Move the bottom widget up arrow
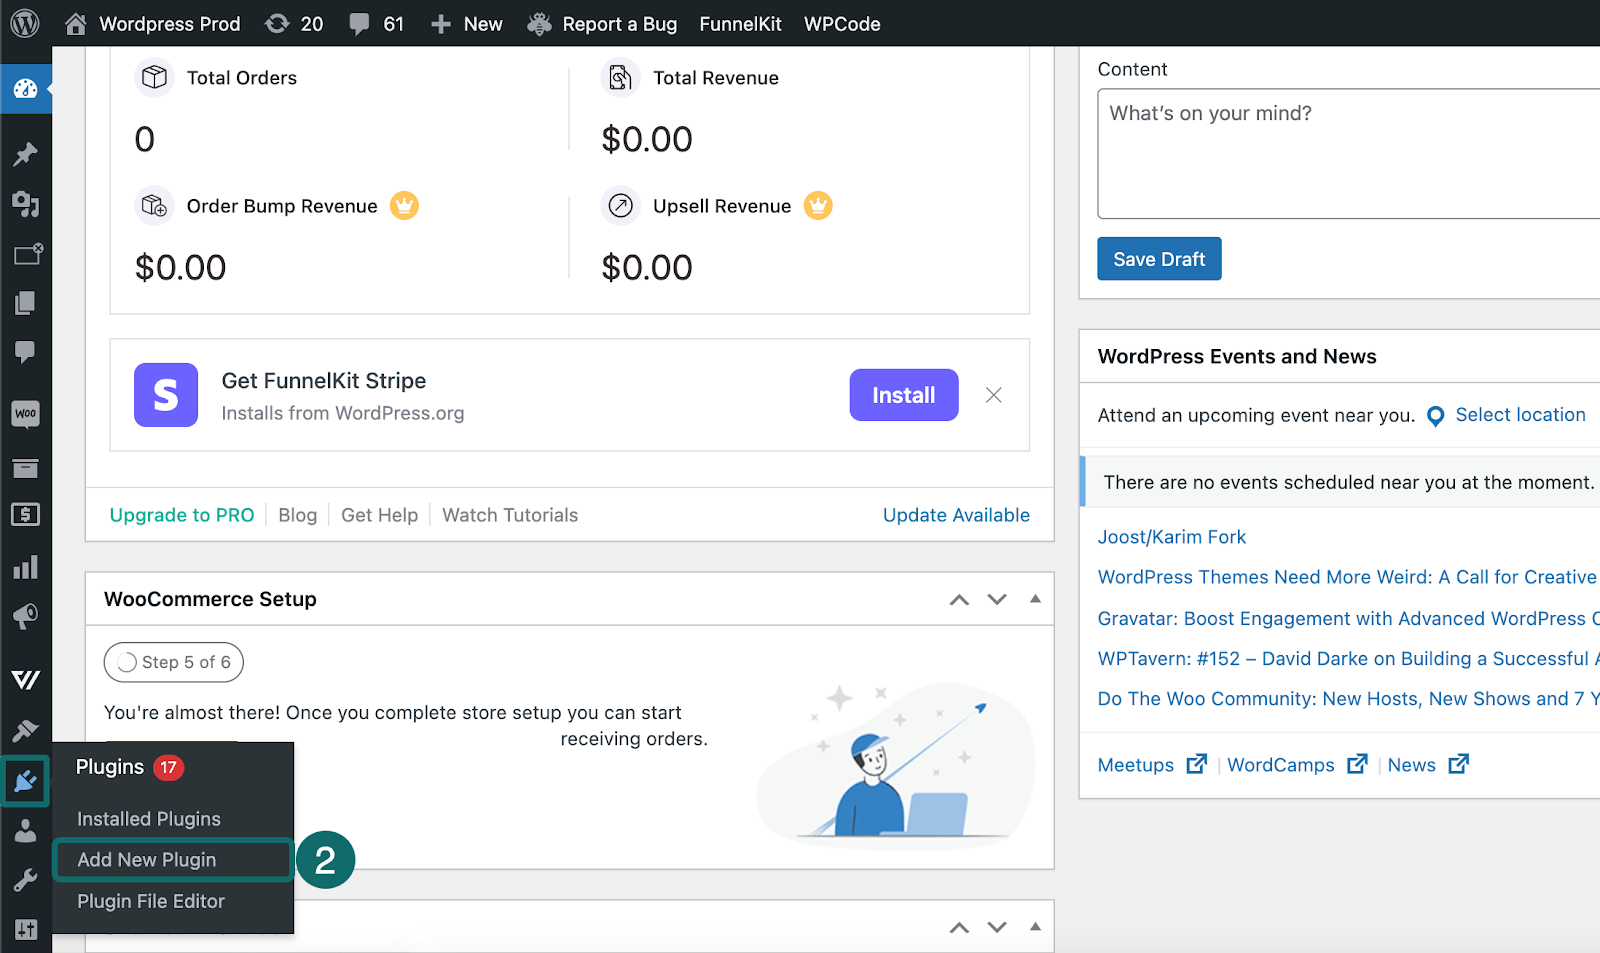 coord(959,927)
